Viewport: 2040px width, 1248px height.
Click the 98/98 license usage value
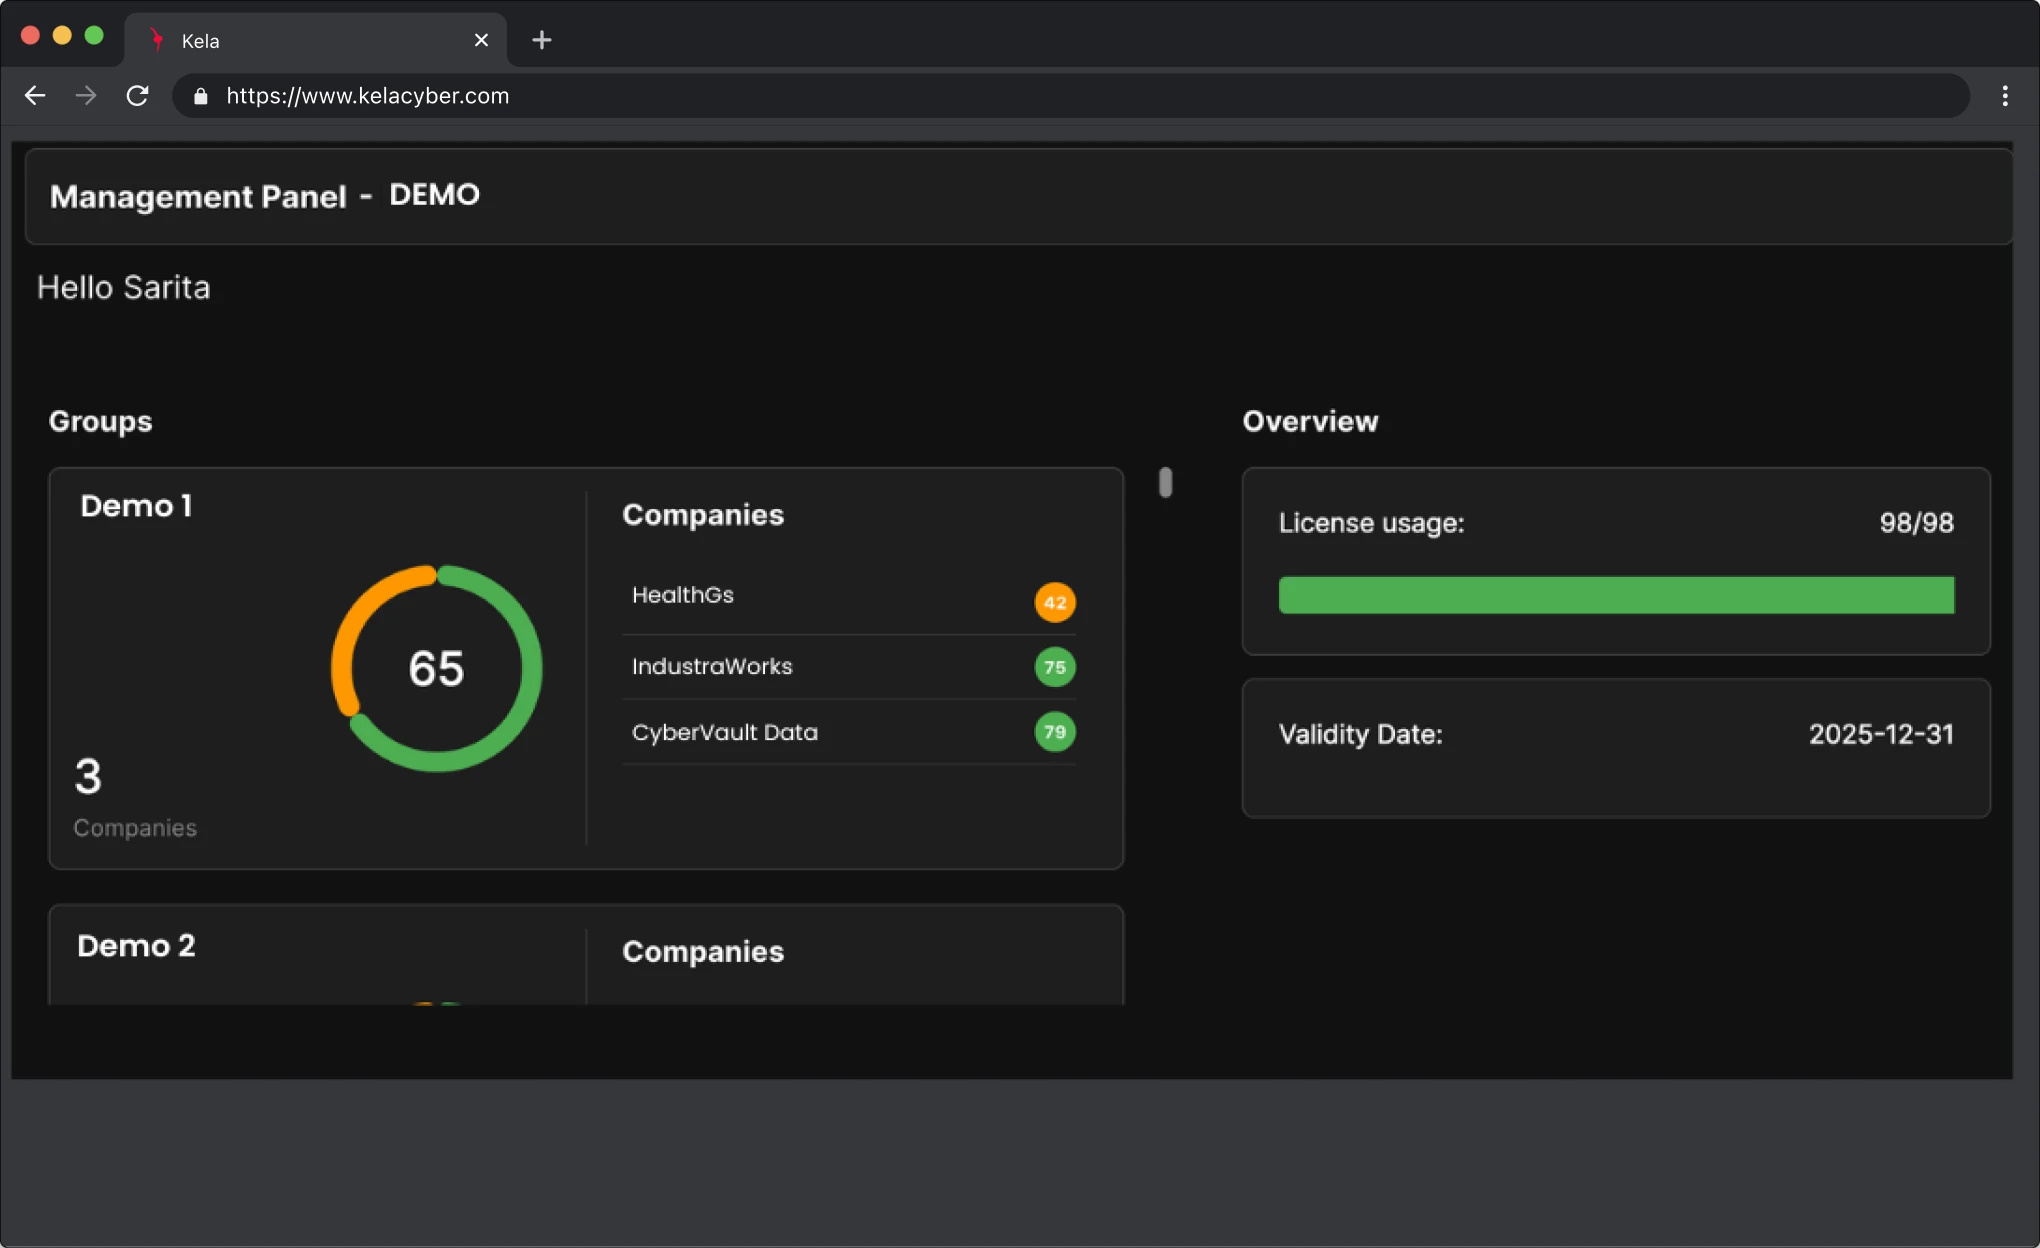(1916, 523)
